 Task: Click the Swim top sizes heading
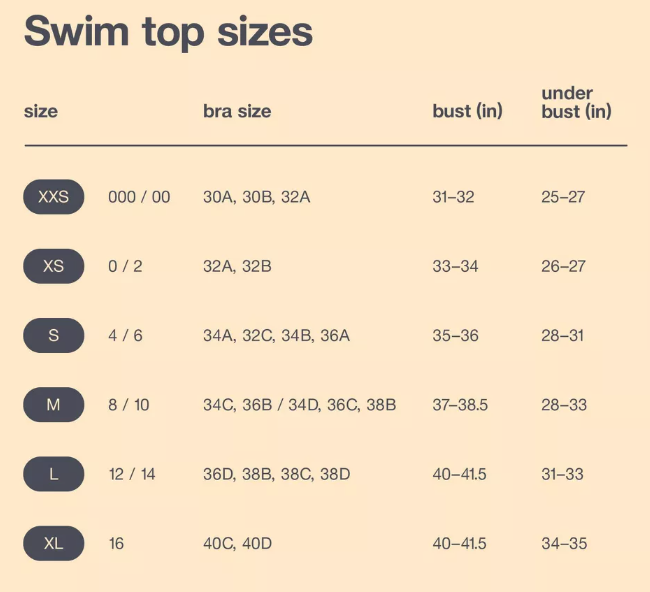[x=168, y=31]
